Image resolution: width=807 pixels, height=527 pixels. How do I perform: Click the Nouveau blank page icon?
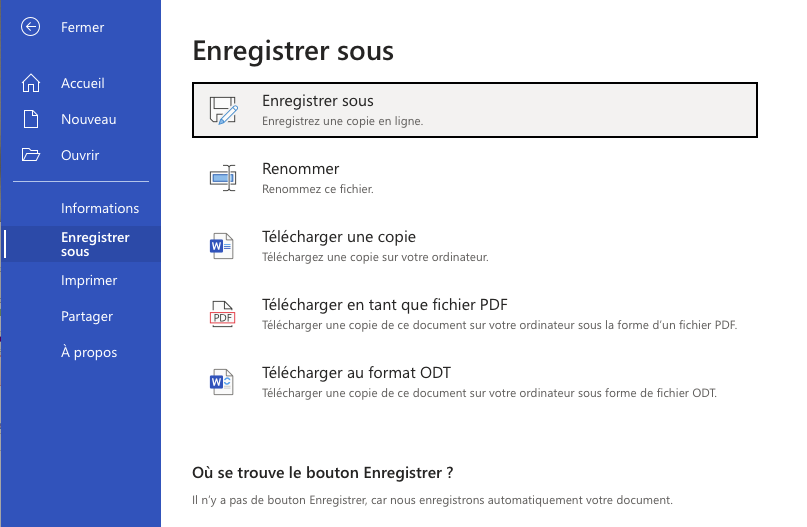tap(31, 119)
